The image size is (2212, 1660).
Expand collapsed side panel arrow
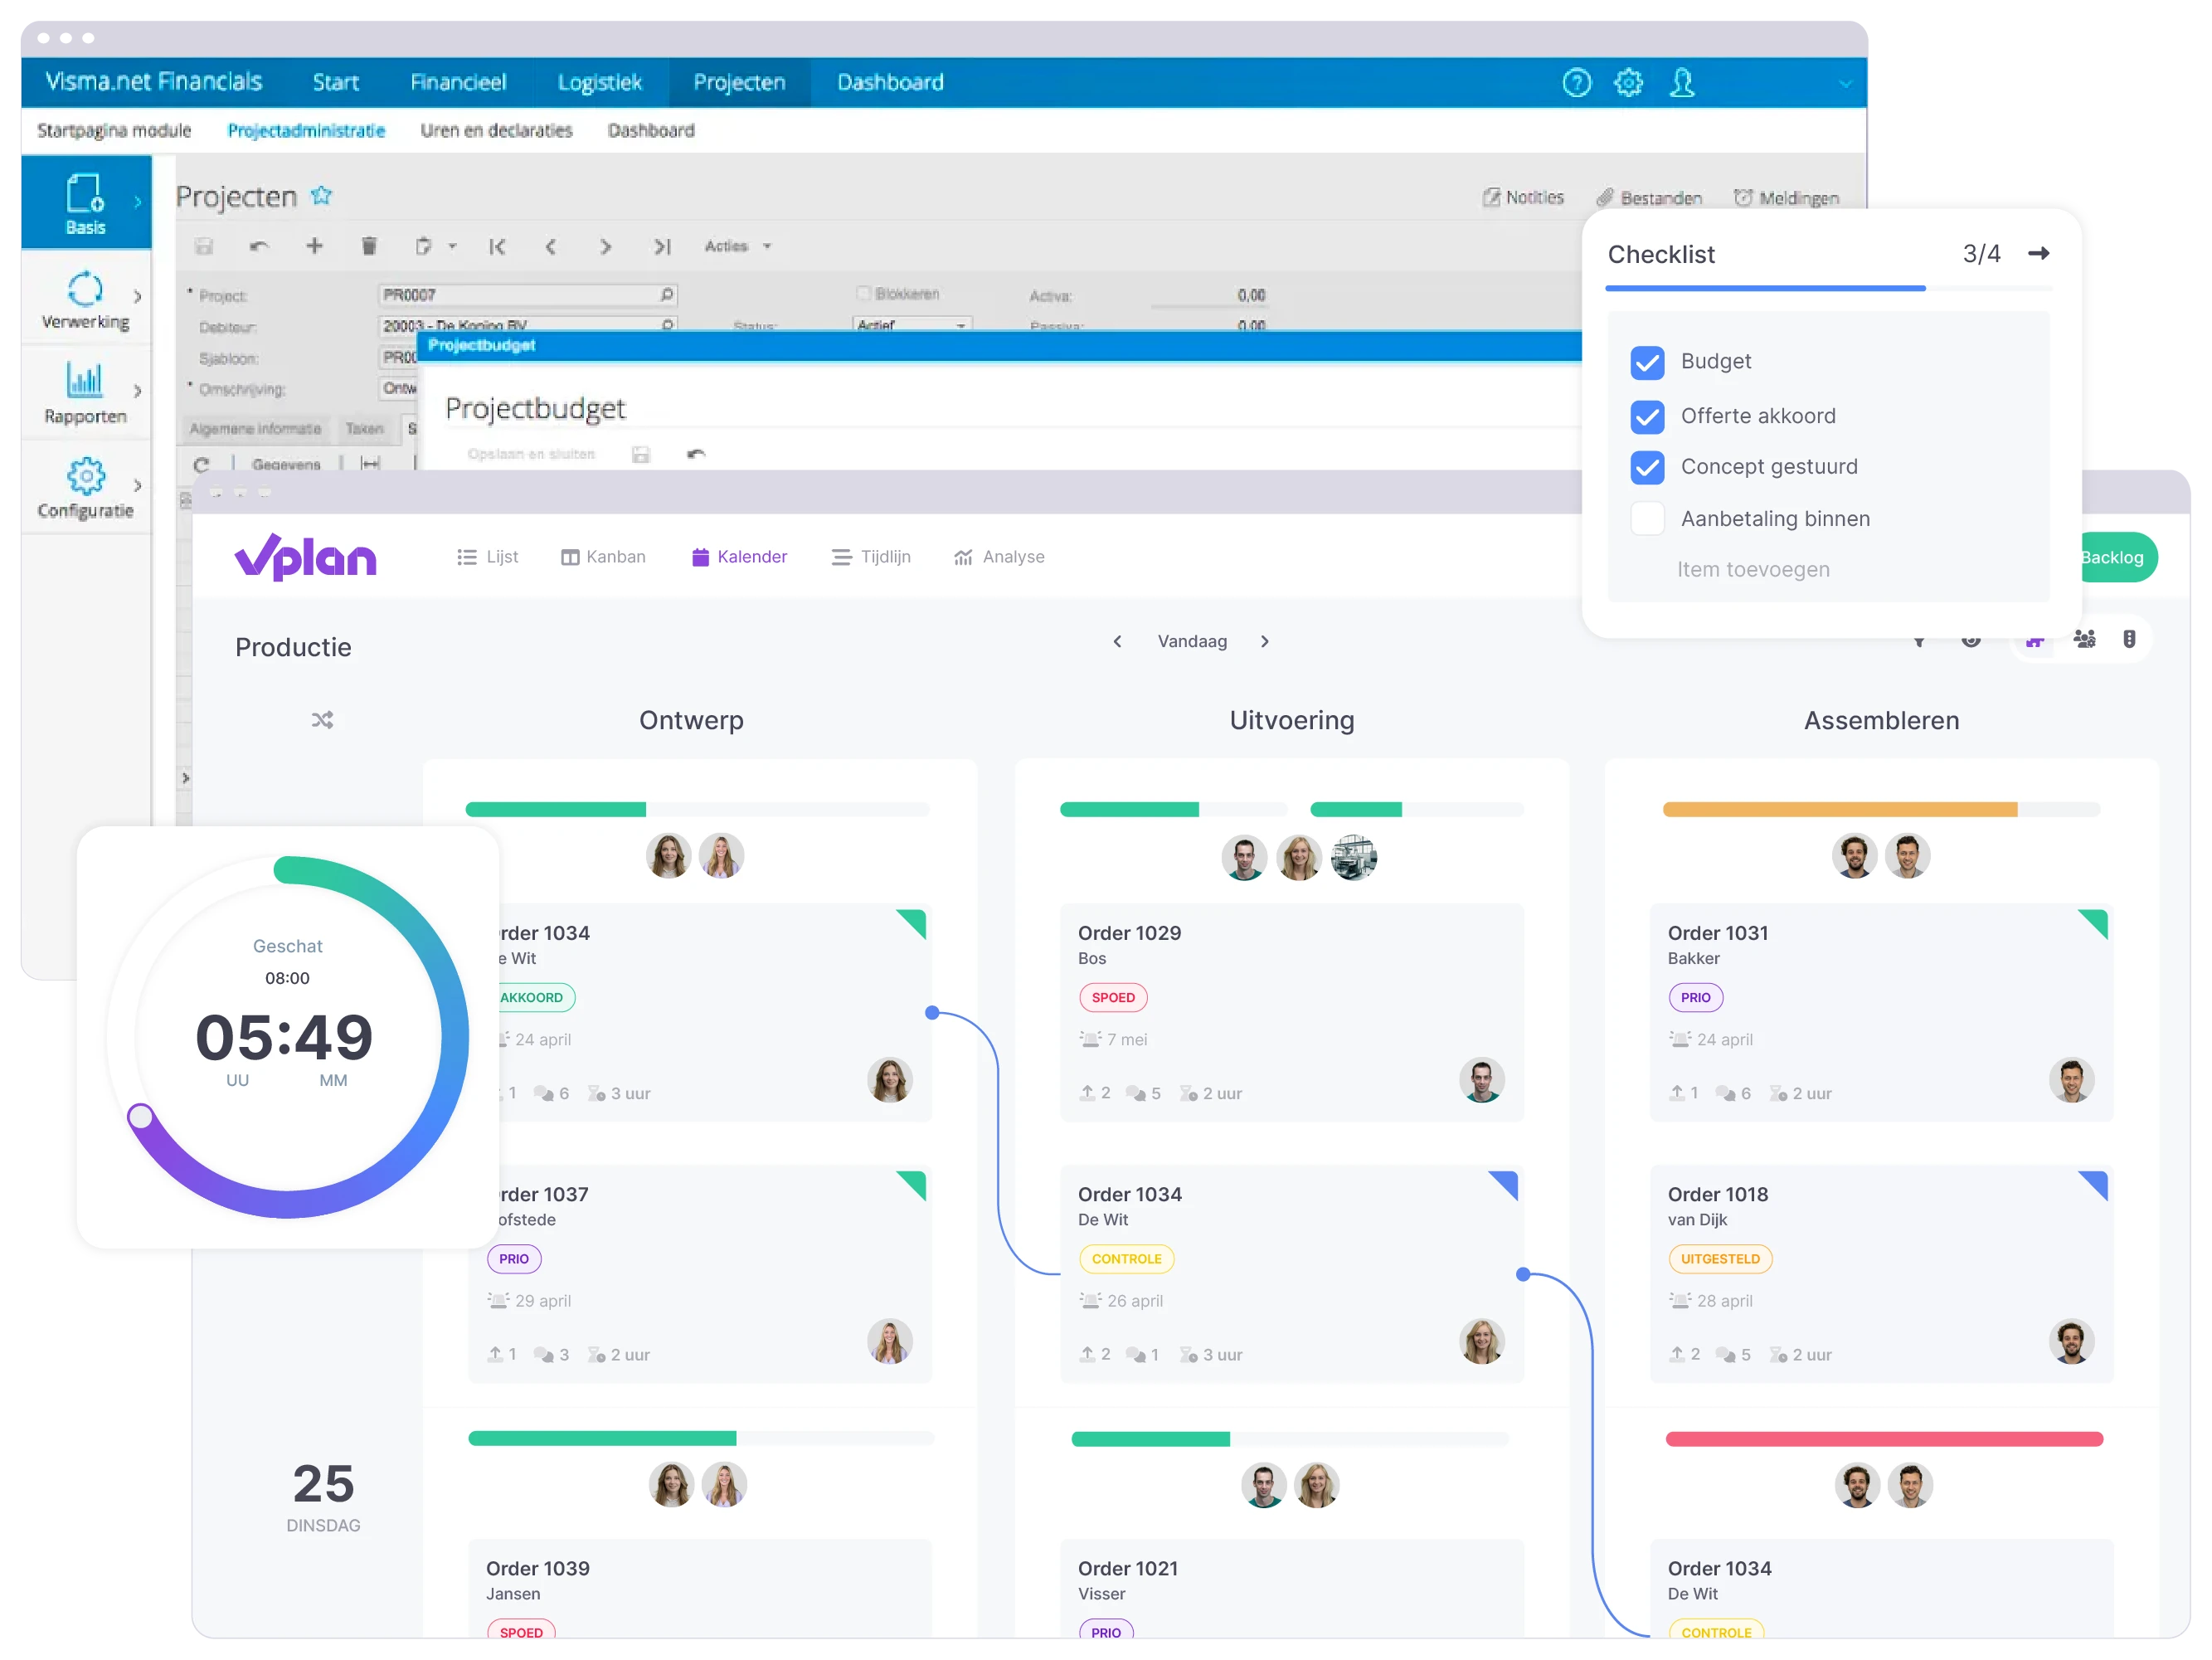pos(185,778)
